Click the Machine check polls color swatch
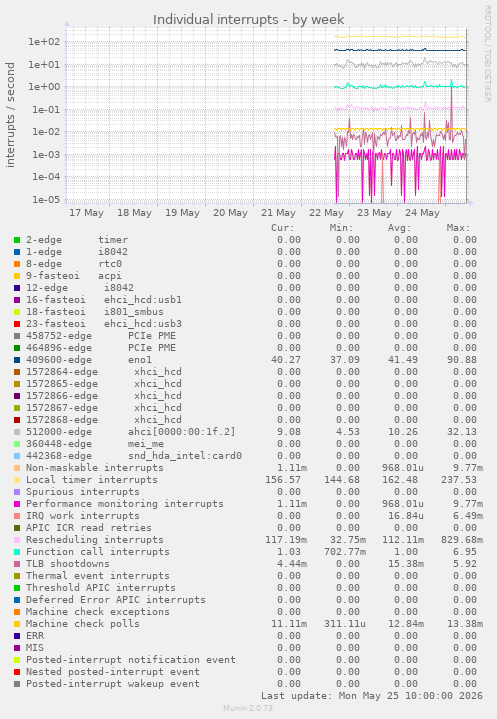Image resolution: width=497 pixels, height=719 pixels. (17, 624)
